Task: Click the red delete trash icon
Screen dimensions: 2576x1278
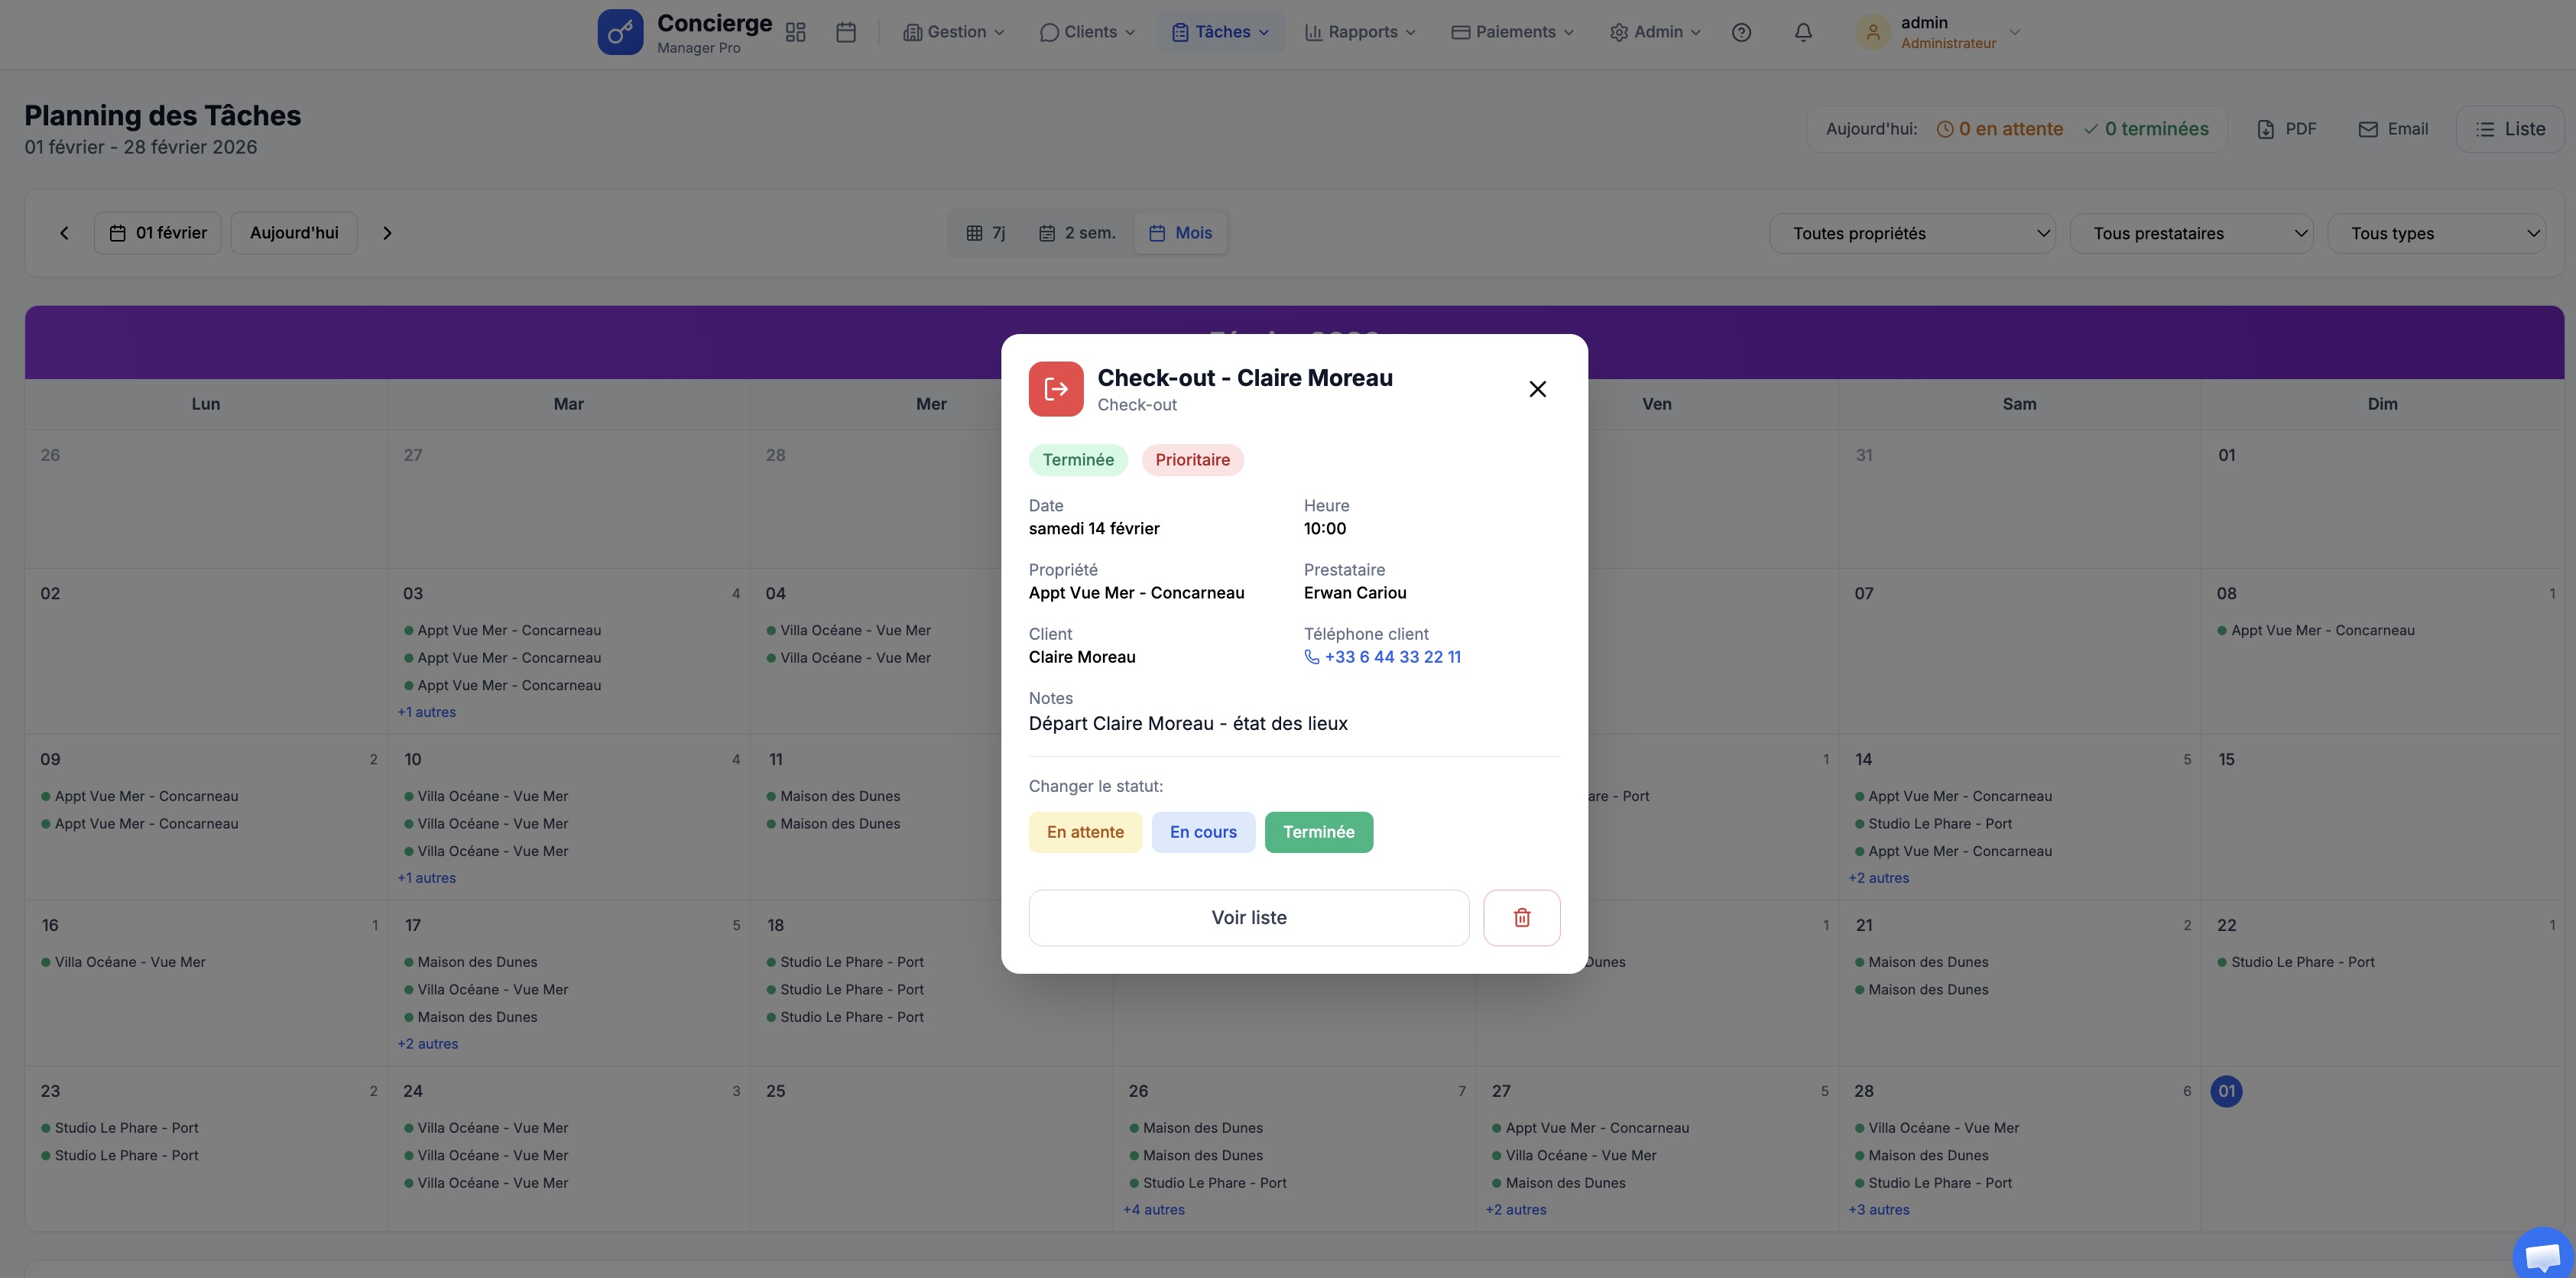Action: tap(1521, 917)
